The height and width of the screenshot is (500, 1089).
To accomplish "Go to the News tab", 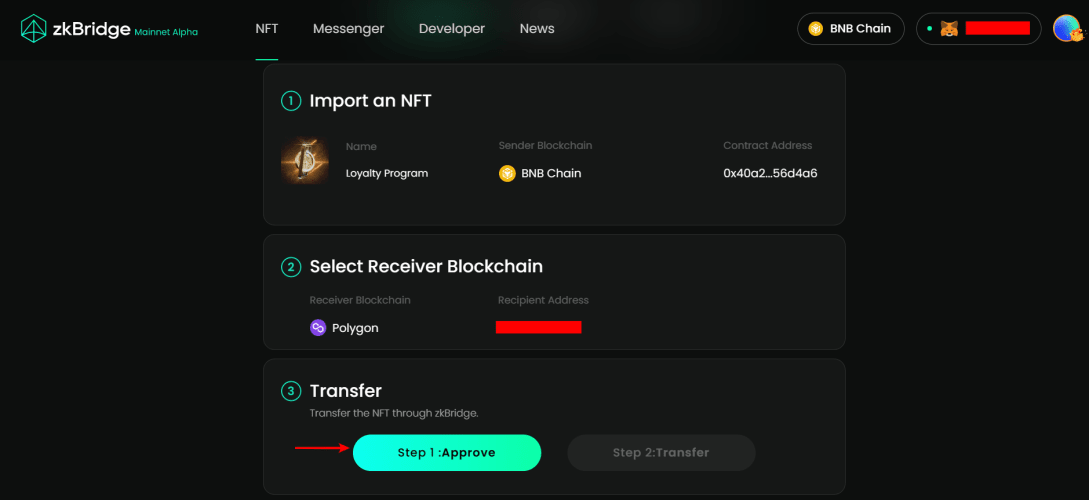I will (537, 29).
